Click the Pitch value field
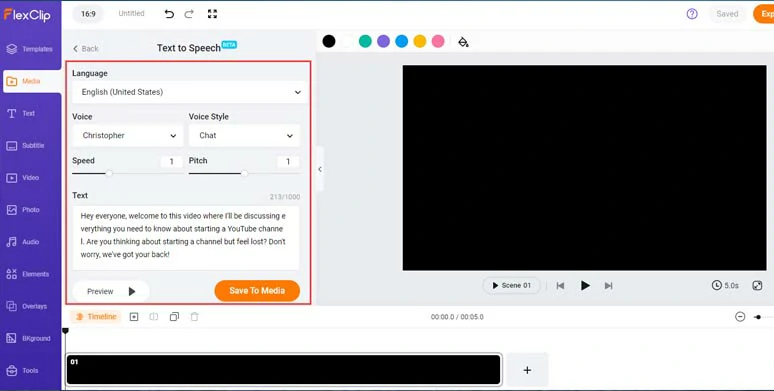774x391 pixels. pos(288,161)
